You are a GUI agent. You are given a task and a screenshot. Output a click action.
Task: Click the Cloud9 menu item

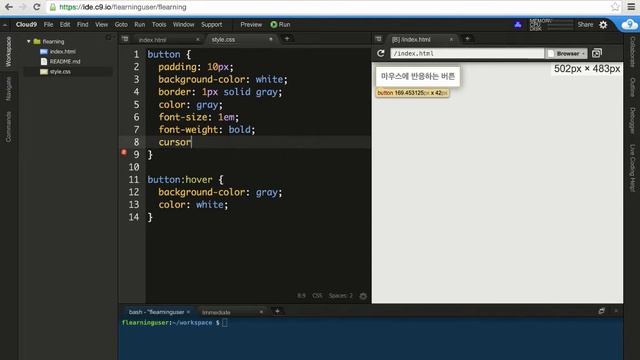pos(26,24)
